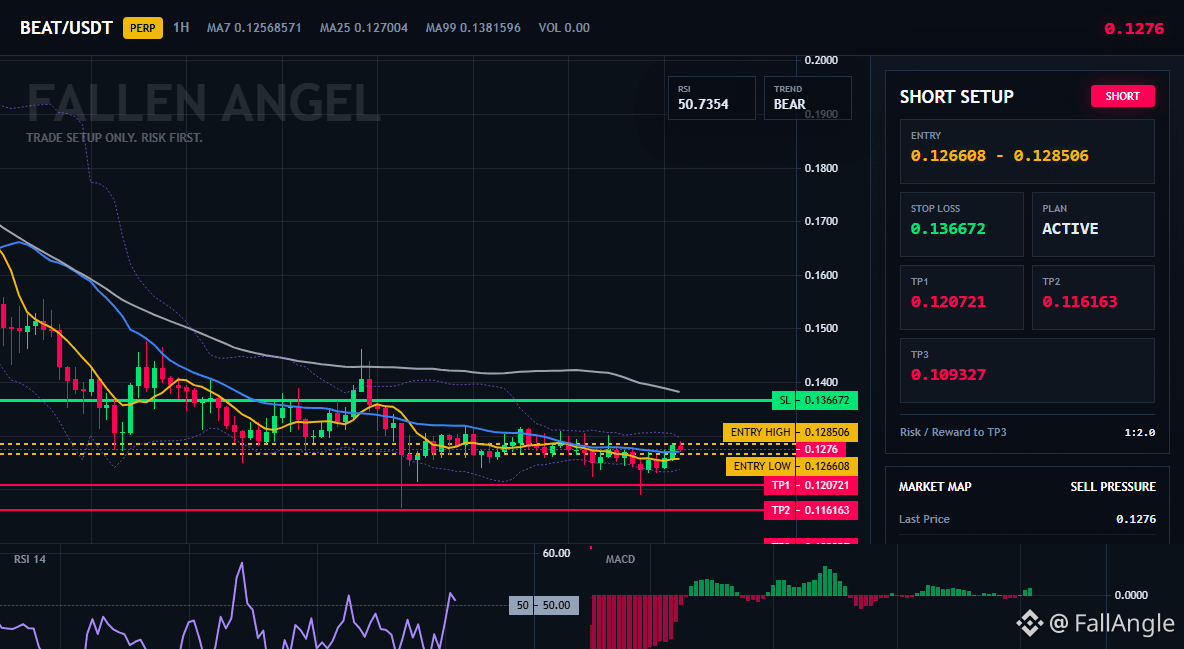Click the TRADE SETUP ONLY. RISK FIRST. text
Screen dimensions: 1184x649
click(114, 138)
